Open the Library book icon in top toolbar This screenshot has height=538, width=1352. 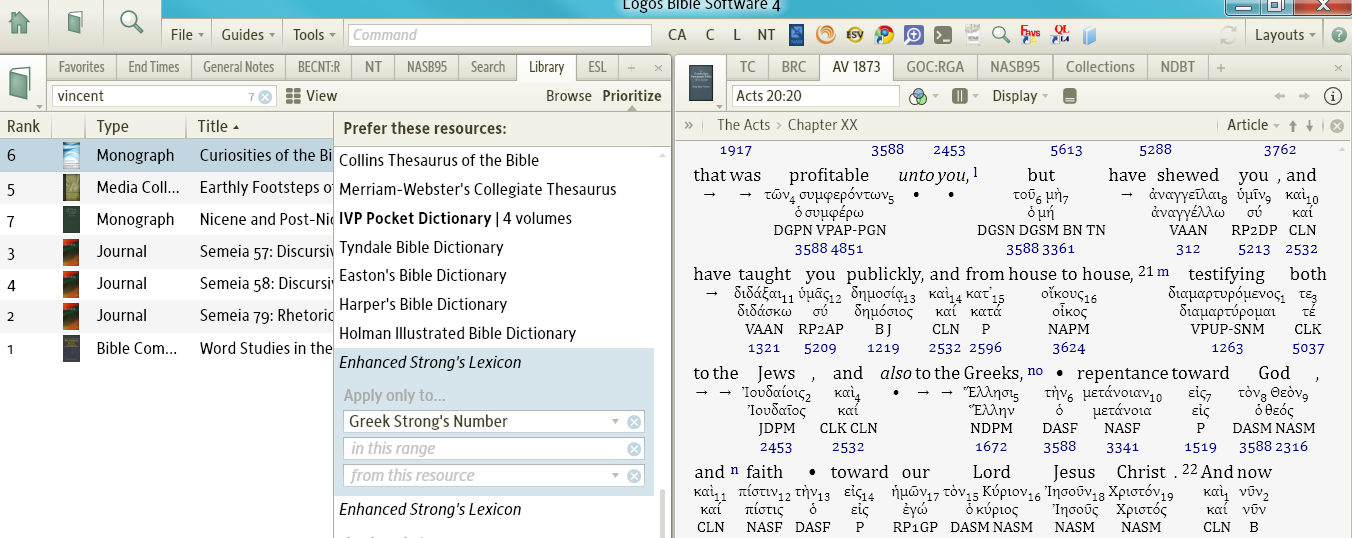pos(75,22)
